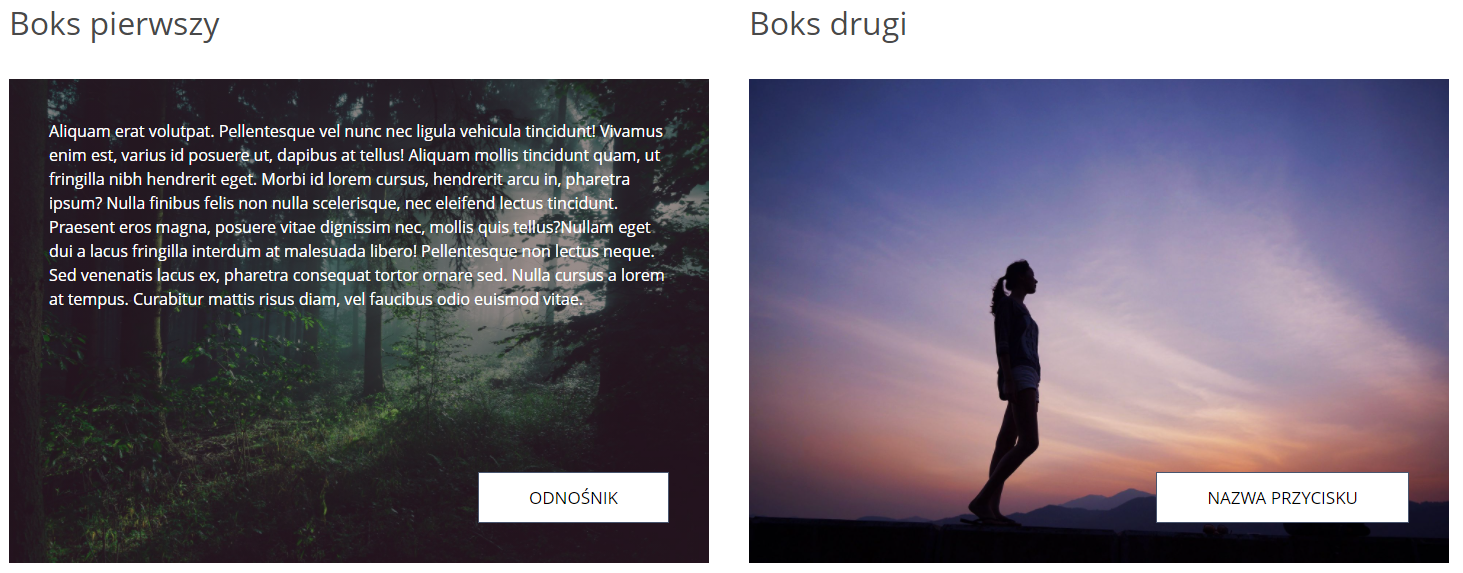Click the word "Vivamus" in the paragraph
This screenshot has width=1463, height=573.
click(x=632, y=132)
